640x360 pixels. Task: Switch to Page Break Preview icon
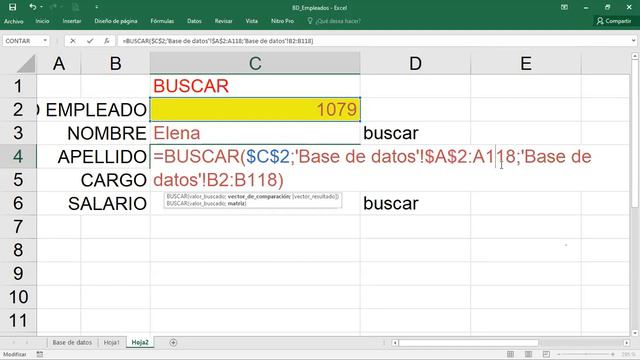coord(546,354)
